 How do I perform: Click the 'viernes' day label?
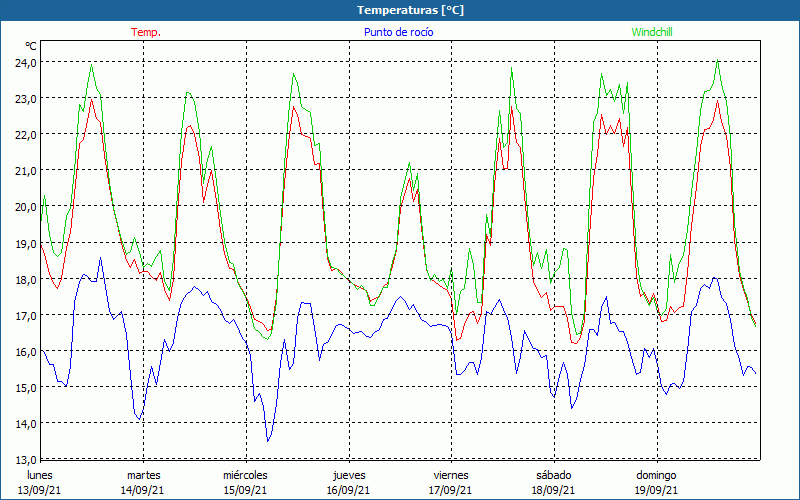click(x=451, y=475)
